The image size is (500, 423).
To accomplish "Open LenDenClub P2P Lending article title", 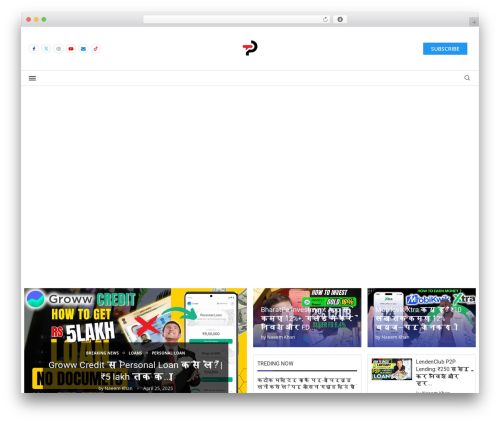I will (443, 373).
